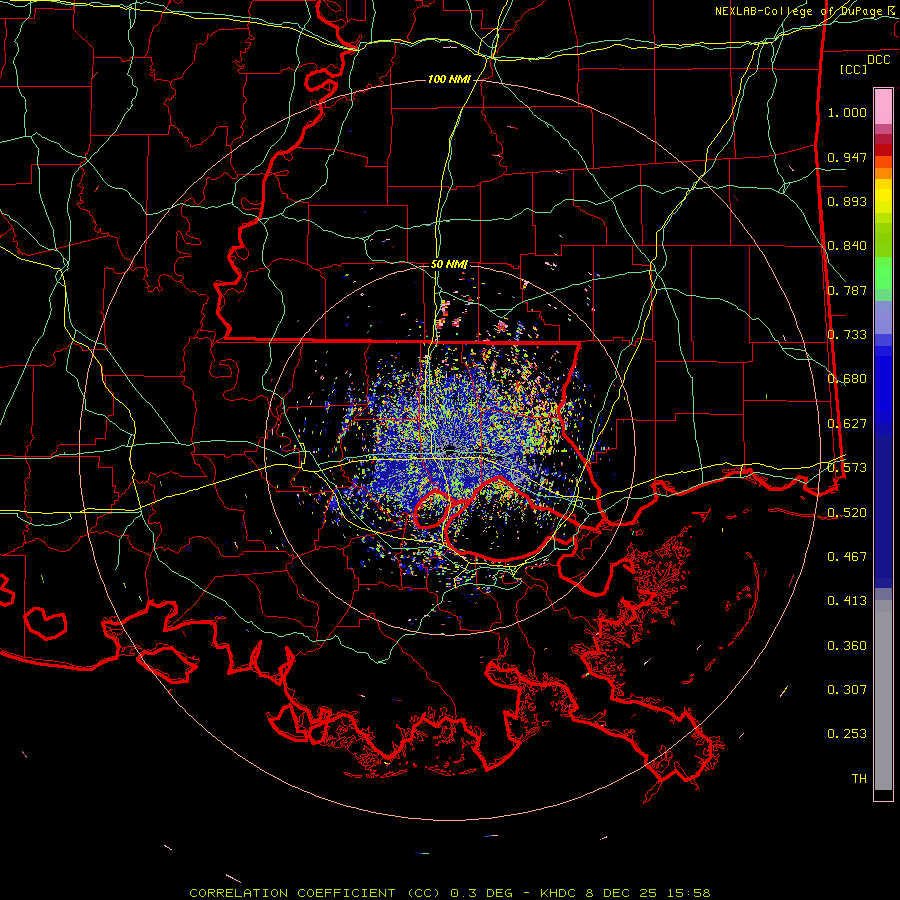Click the 15:58 timestamp in the caption
The height and width of the screenshot is (900, 900).
pos(691,893)
